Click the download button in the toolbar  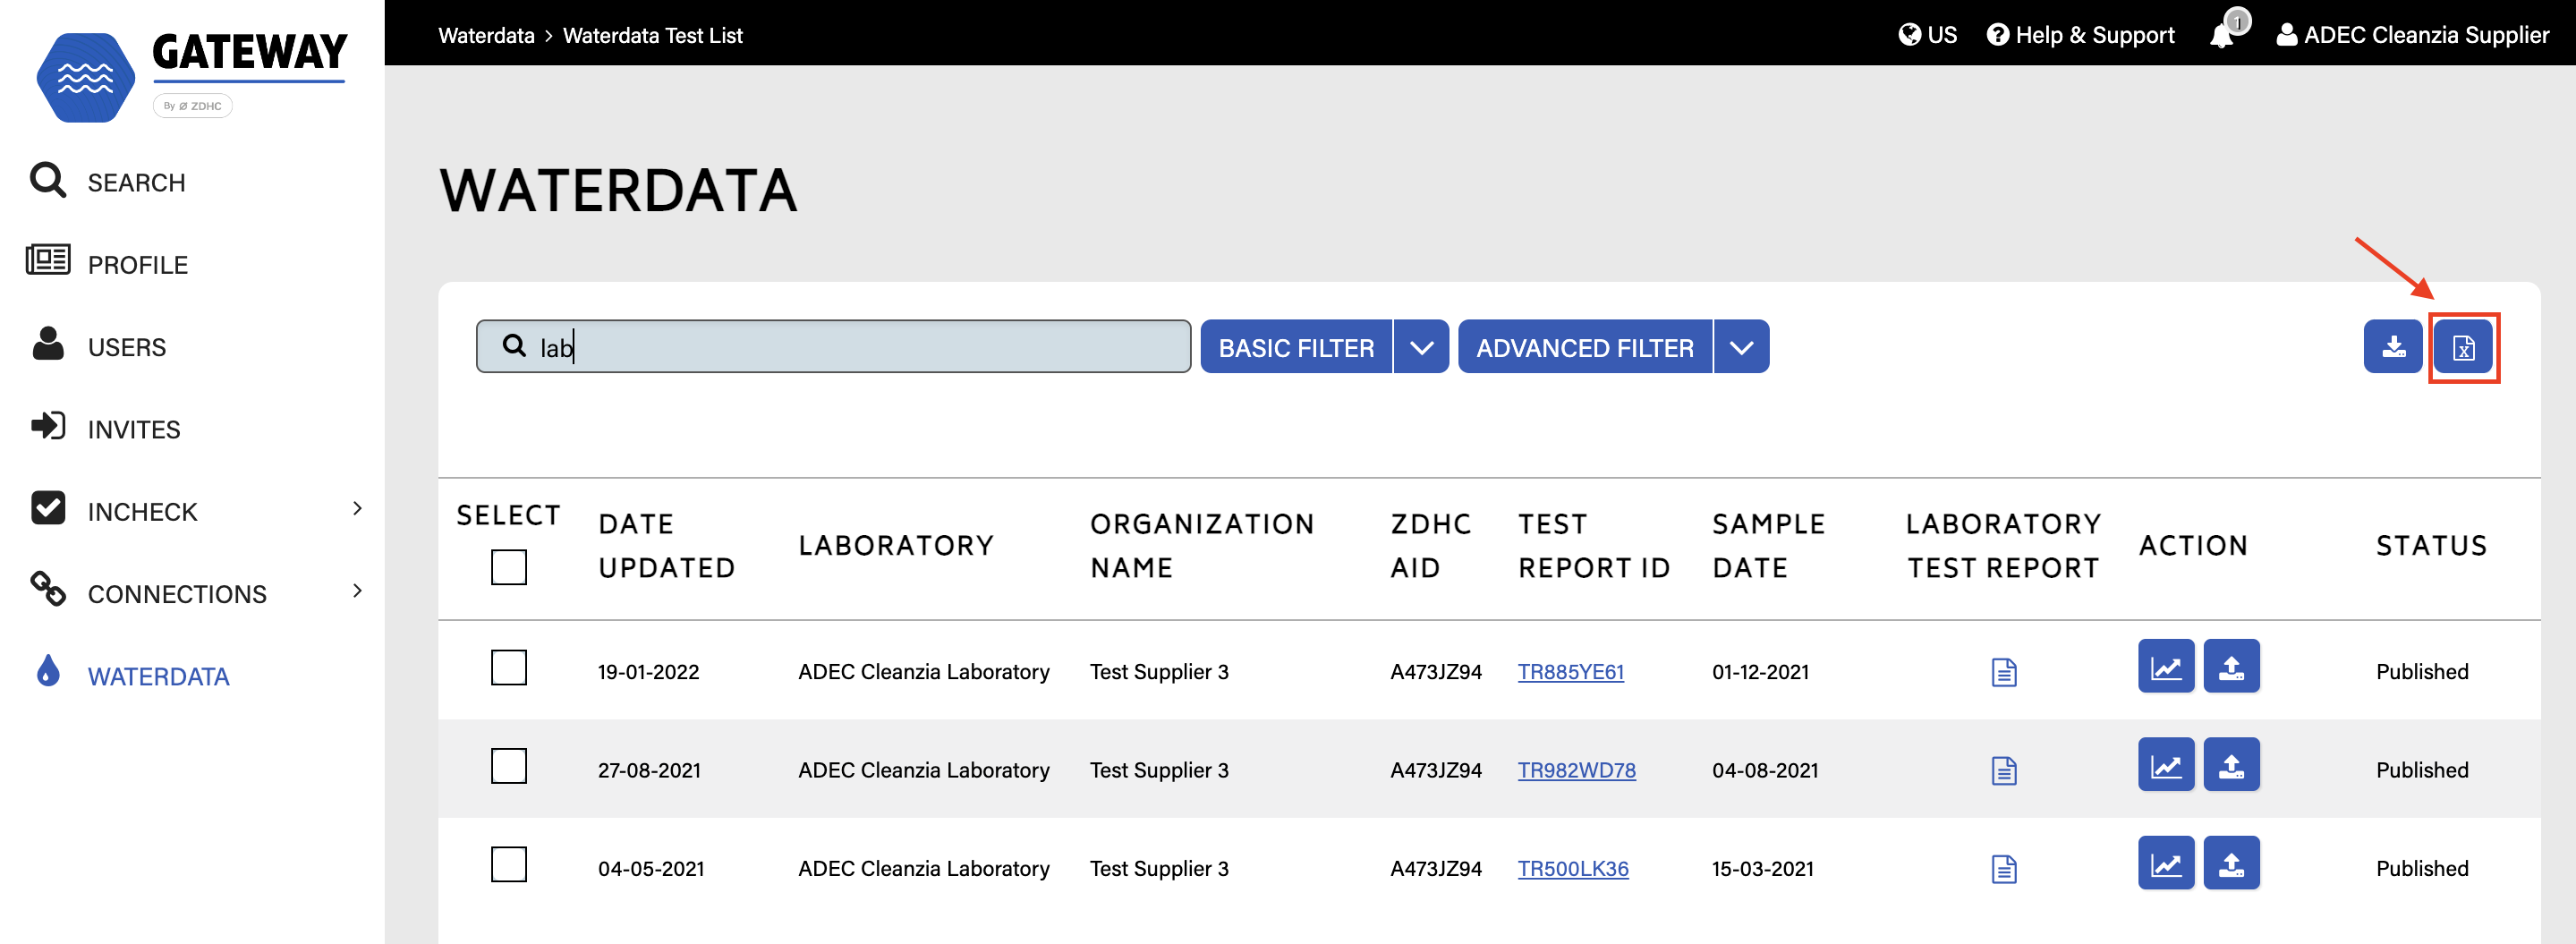click(x=2393, y=347)
